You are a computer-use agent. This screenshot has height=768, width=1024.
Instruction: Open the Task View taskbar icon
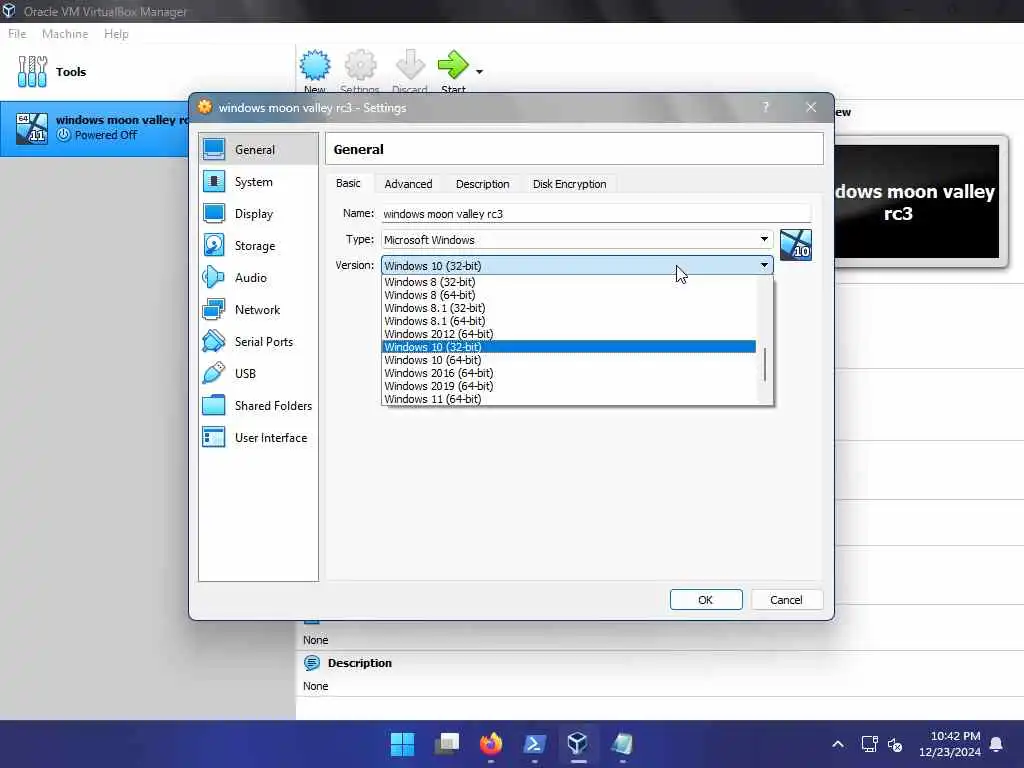coord(447,744)
